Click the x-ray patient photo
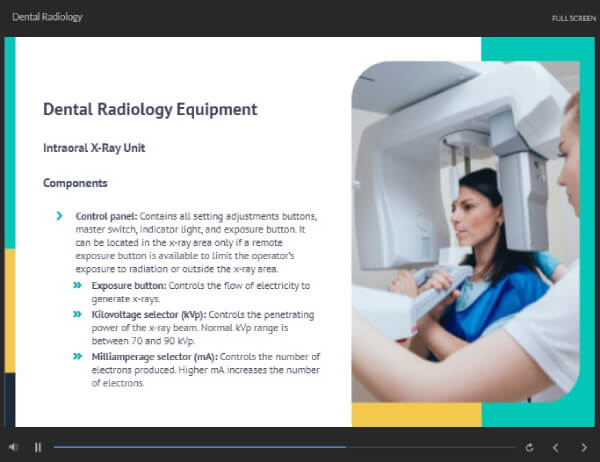This screenshot has height=462, width=600. pyautogui.click(x=465, y=232)
